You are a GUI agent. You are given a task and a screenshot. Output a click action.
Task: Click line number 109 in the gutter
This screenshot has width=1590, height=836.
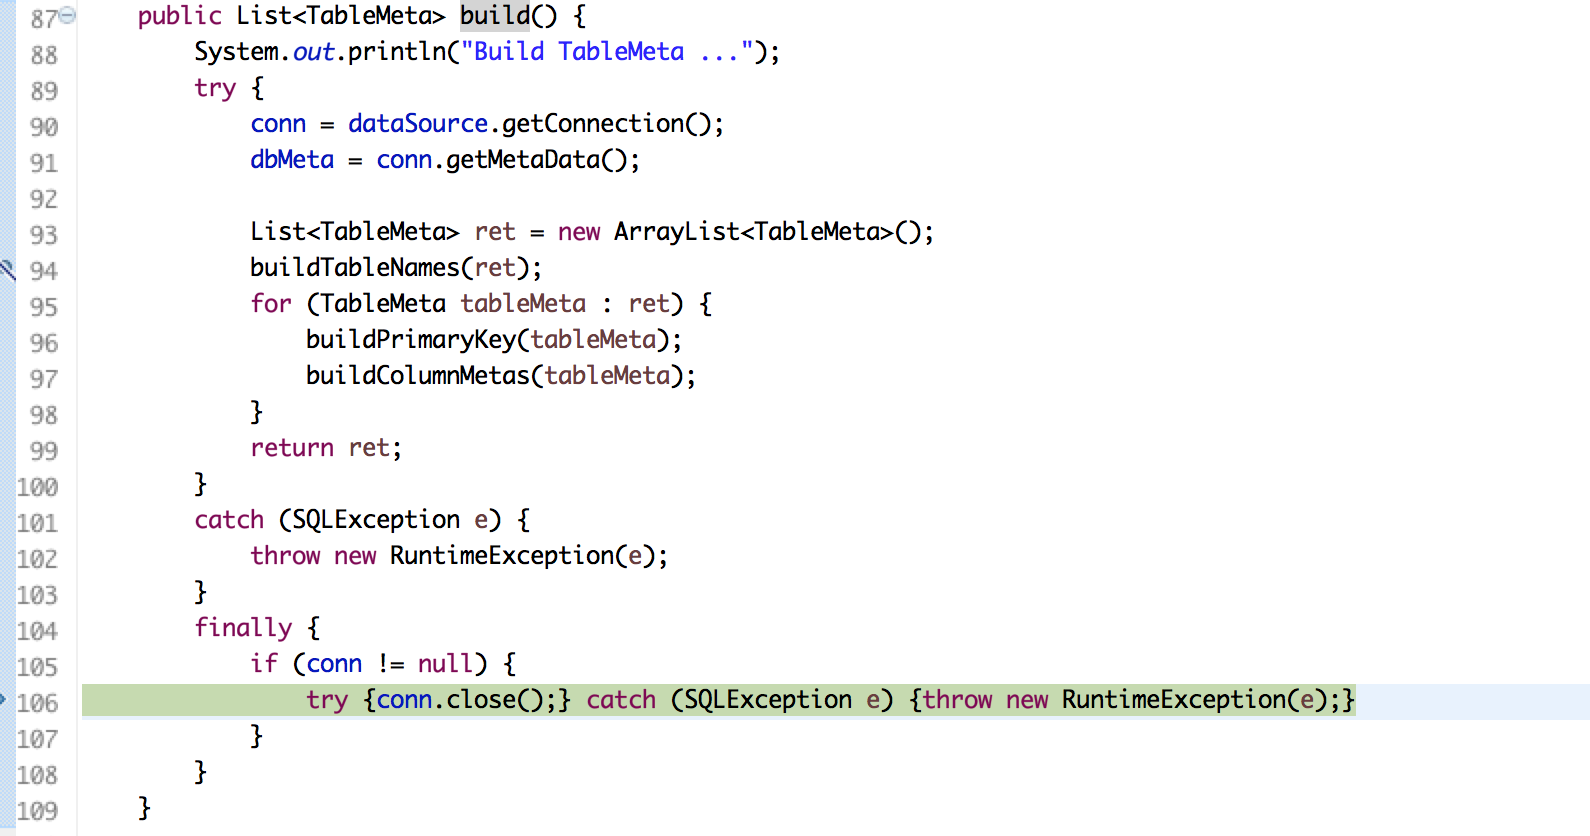point(37,811)
